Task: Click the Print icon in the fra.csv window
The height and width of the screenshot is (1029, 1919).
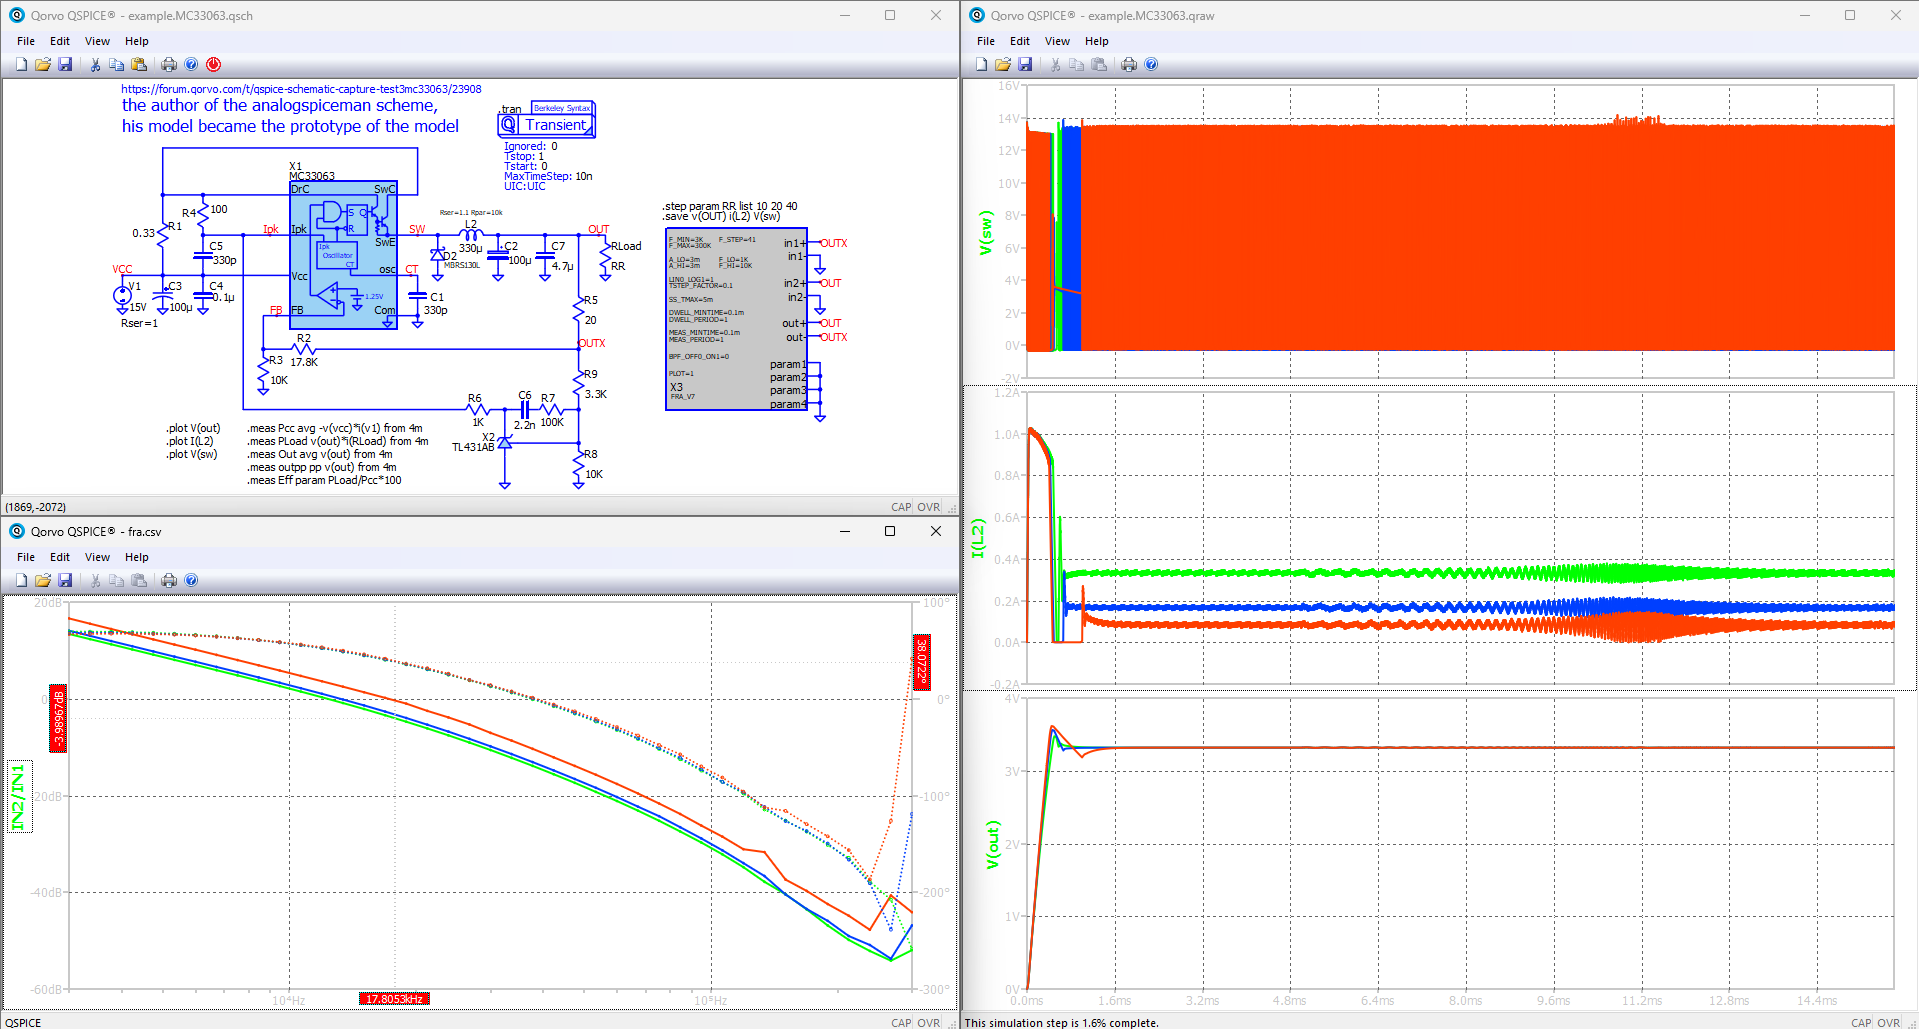Action: pos(169,581)
